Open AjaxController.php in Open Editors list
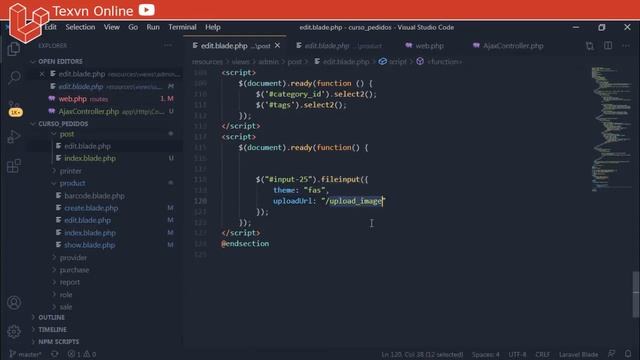 [89, 111]
